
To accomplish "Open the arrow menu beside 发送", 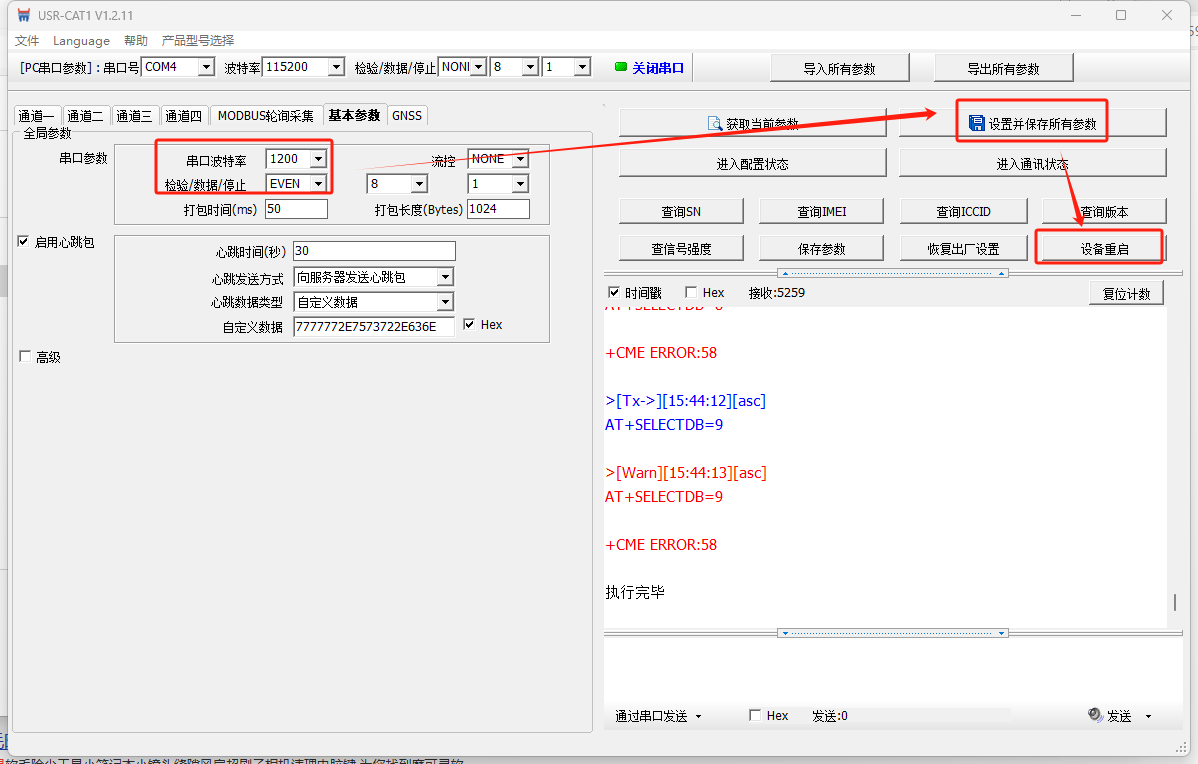I will tap(1148, 716).
